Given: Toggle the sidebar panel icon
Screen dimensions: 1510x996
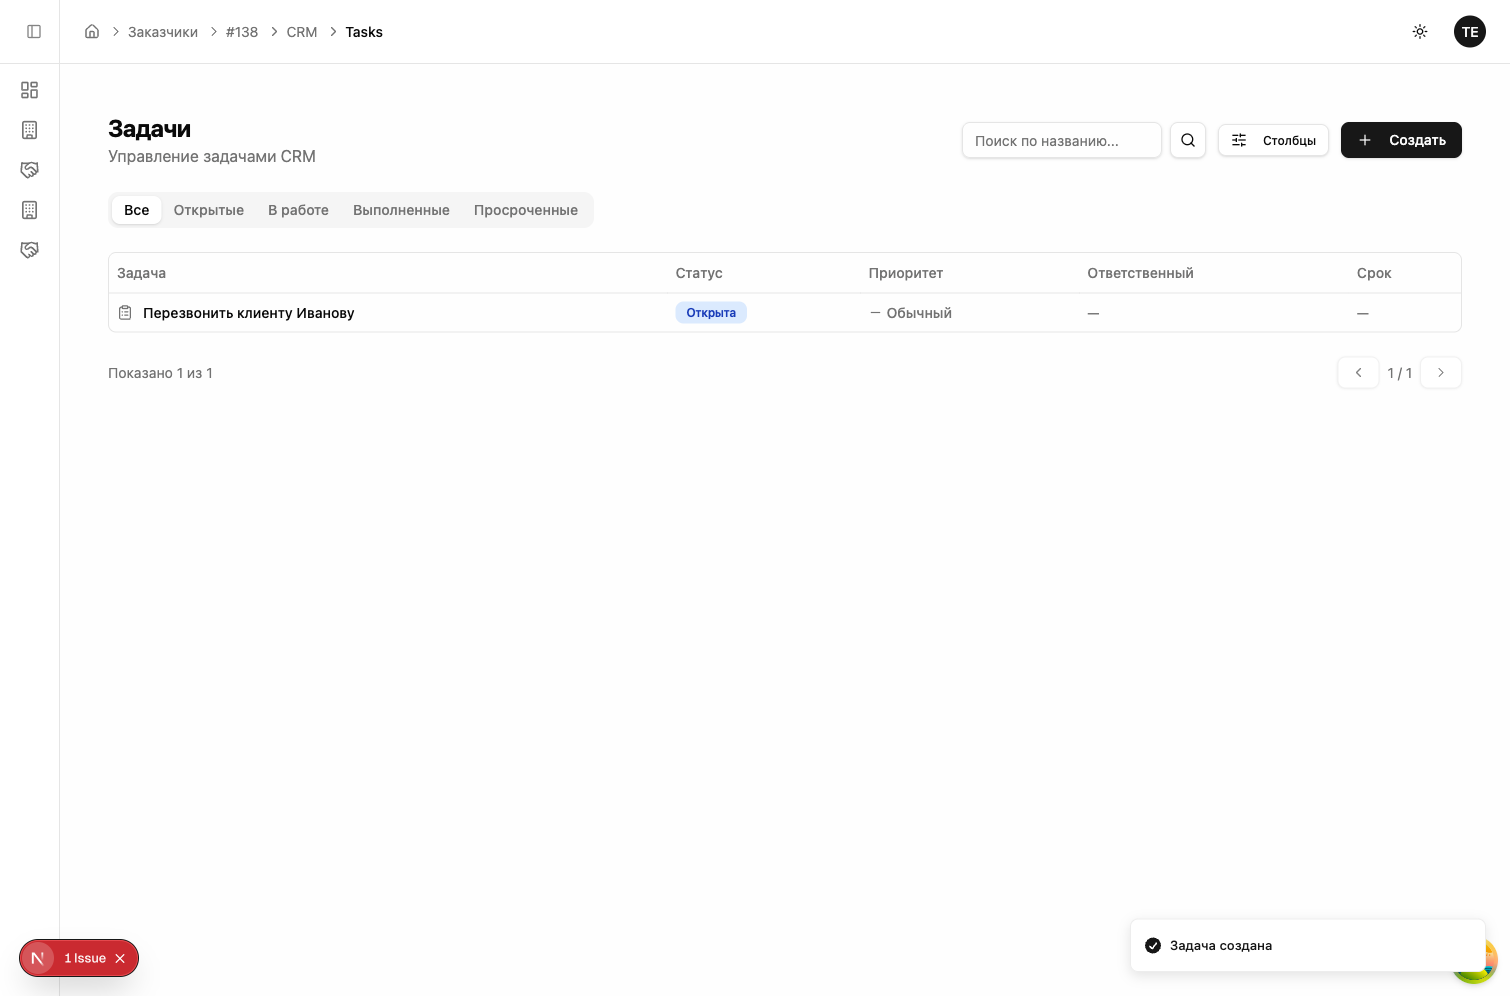Looking at the screenshot, I should 34,32.
